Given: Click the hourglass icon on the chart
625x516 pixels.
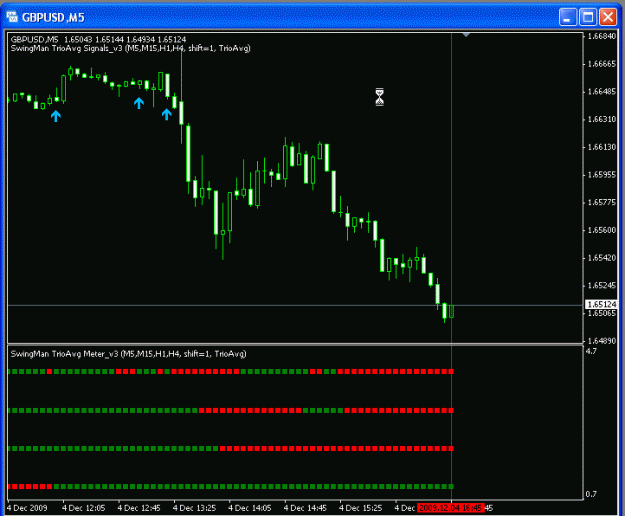Looking at the screenshot, I should click(x=379, y=97).
